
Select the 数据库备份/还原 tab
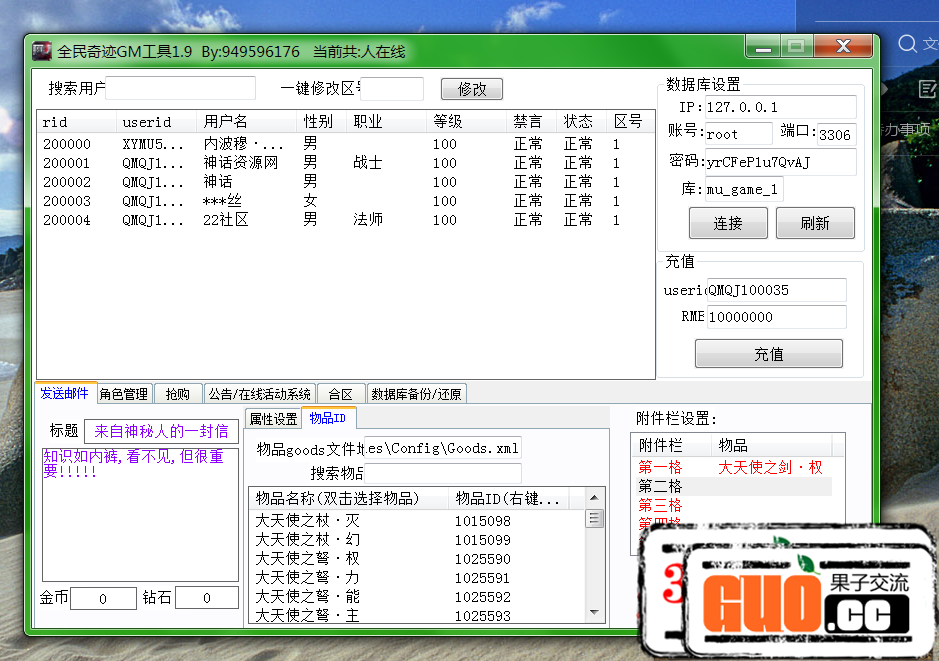click(x=416, y=394)
